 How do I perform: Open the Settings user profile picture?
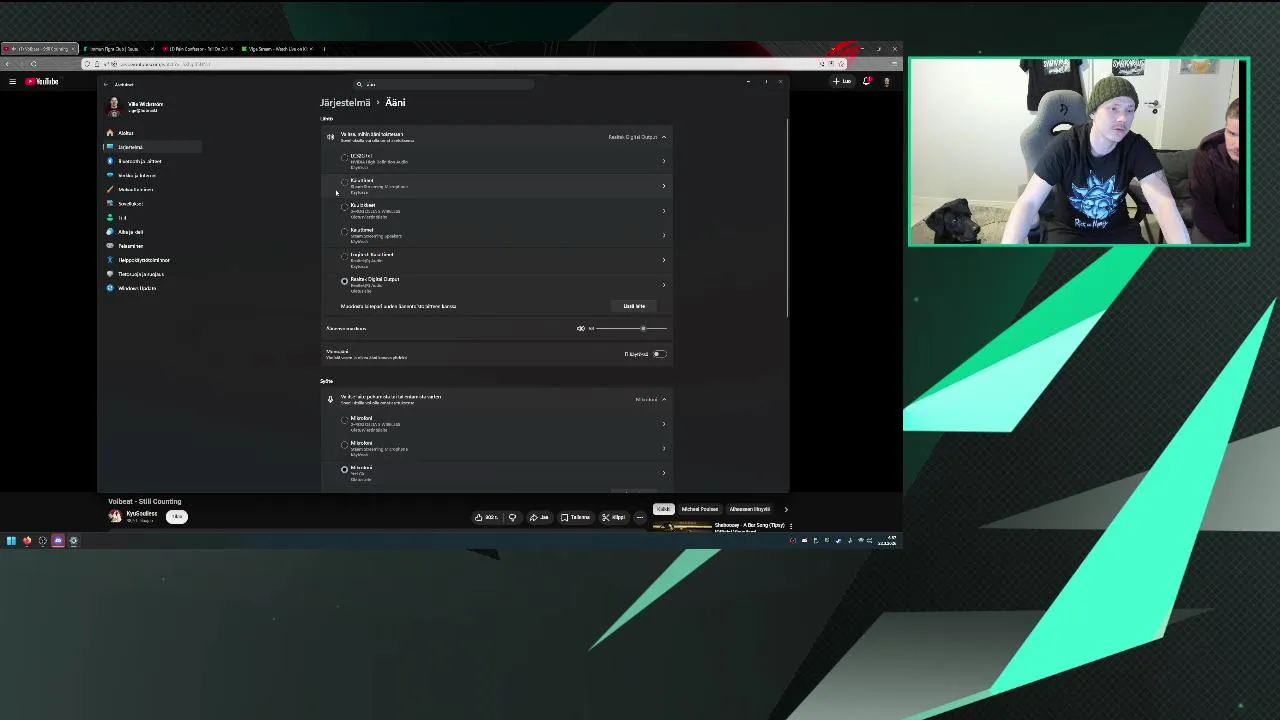(x=114, y=106)
